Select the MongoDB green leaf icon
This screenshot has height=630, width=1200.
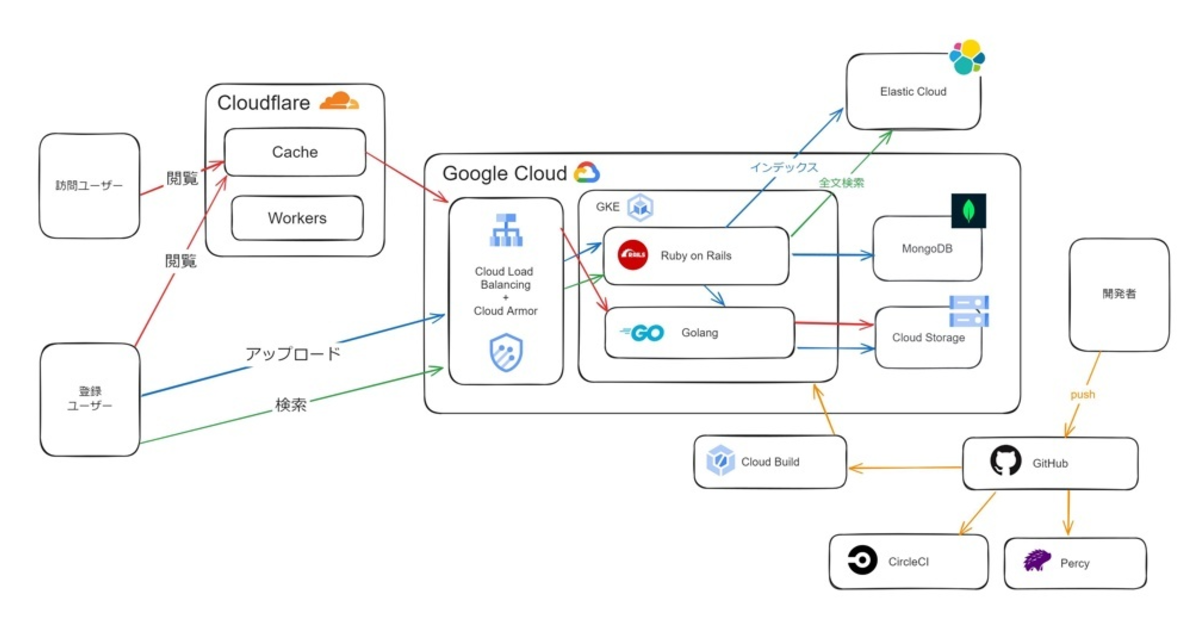969,211
